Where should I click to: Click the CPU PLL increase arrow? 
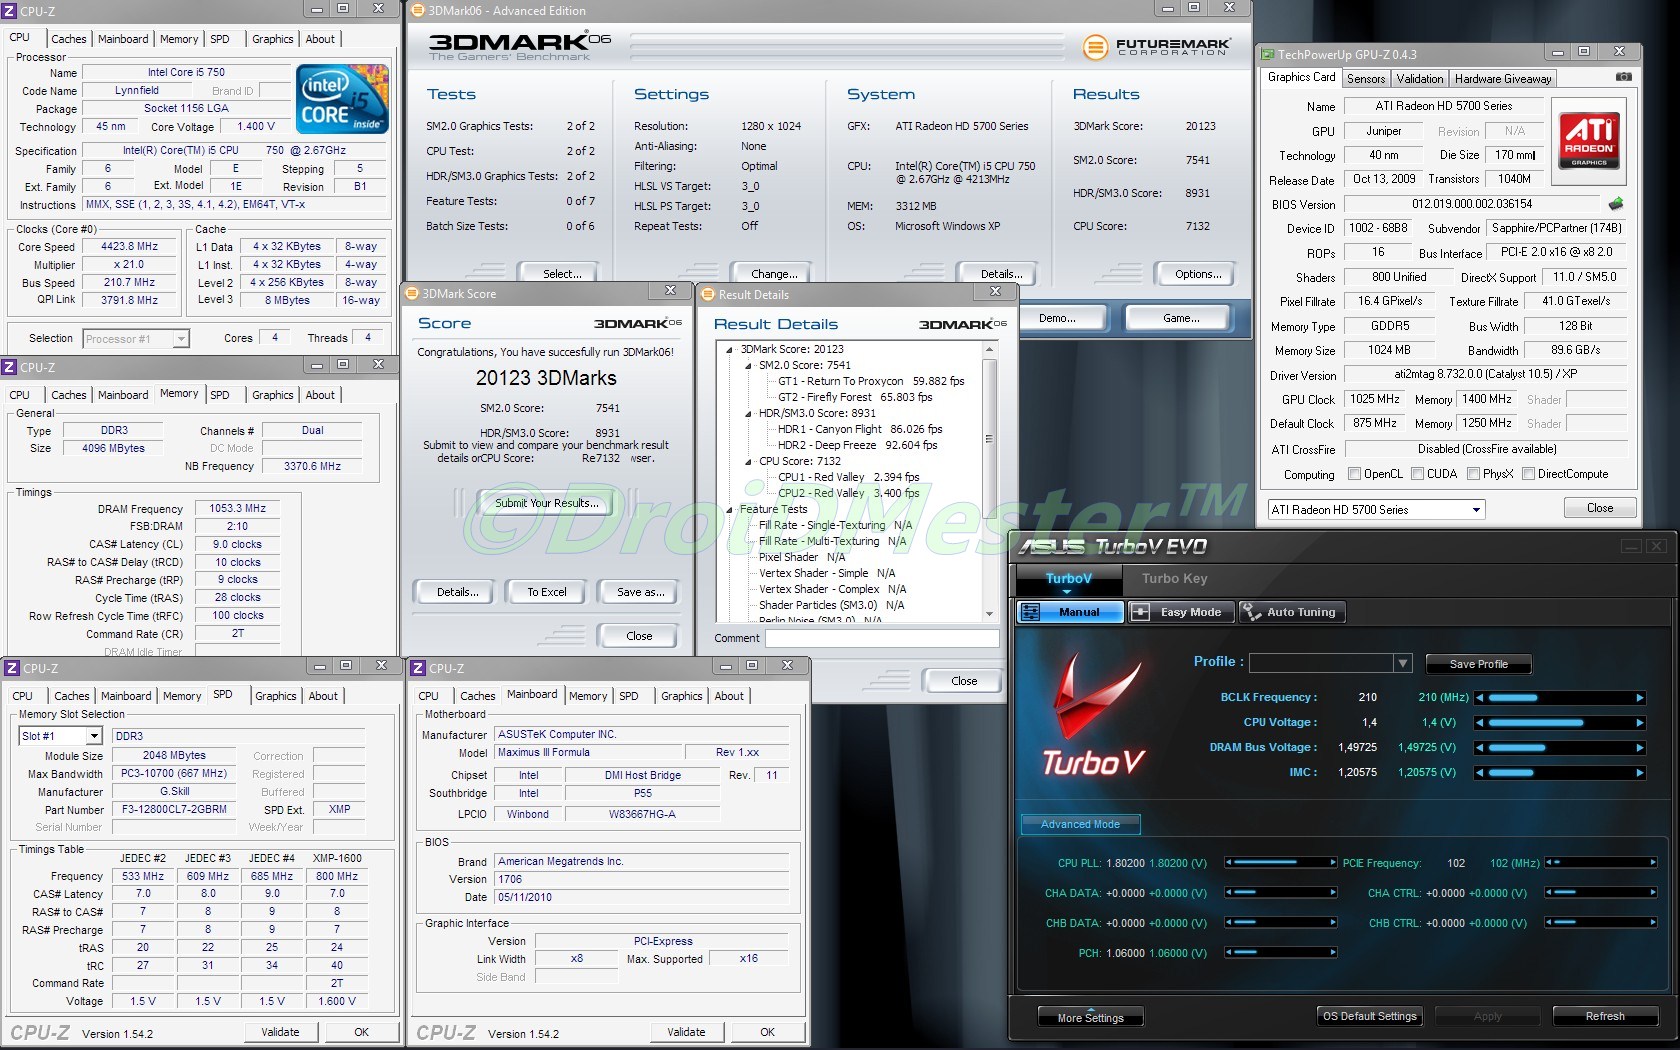[x=1332, y=862]
